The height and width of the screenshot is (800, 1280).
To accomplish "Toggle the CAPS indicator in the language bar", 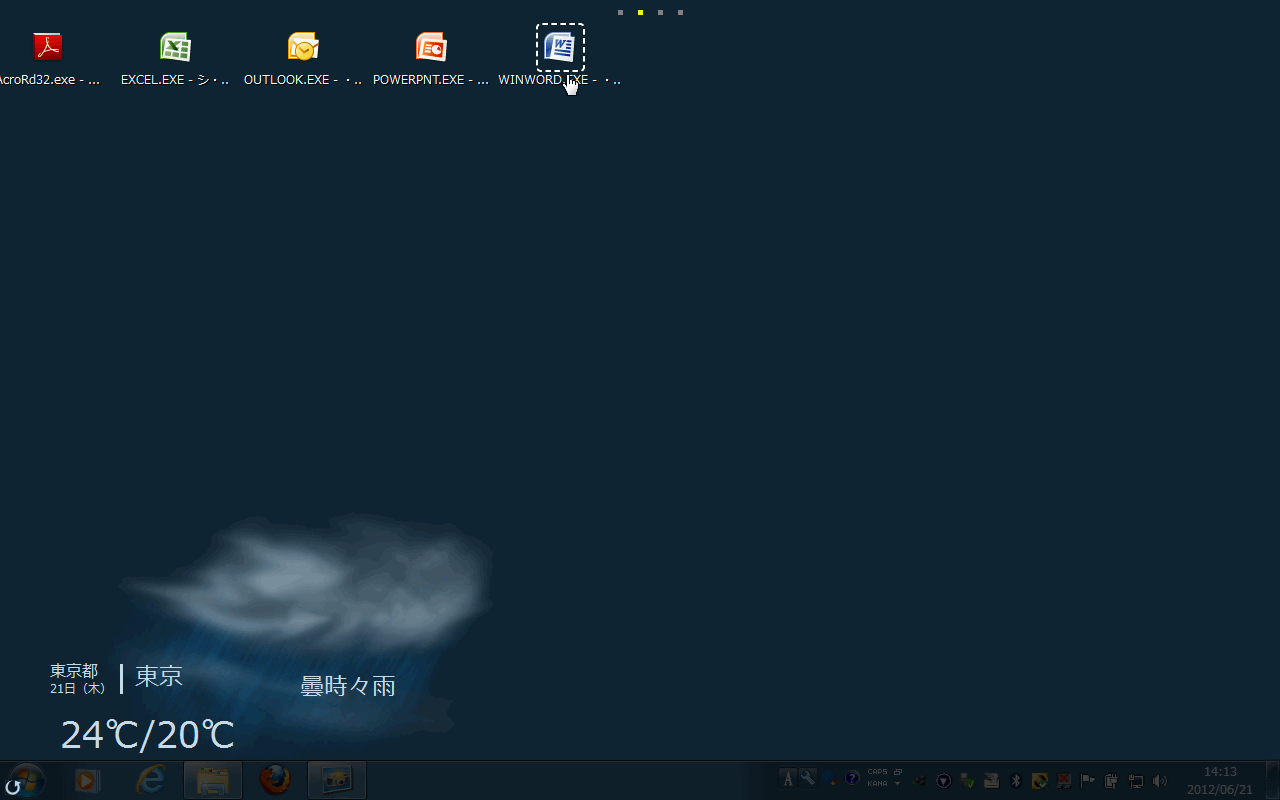I will point(877,772).
